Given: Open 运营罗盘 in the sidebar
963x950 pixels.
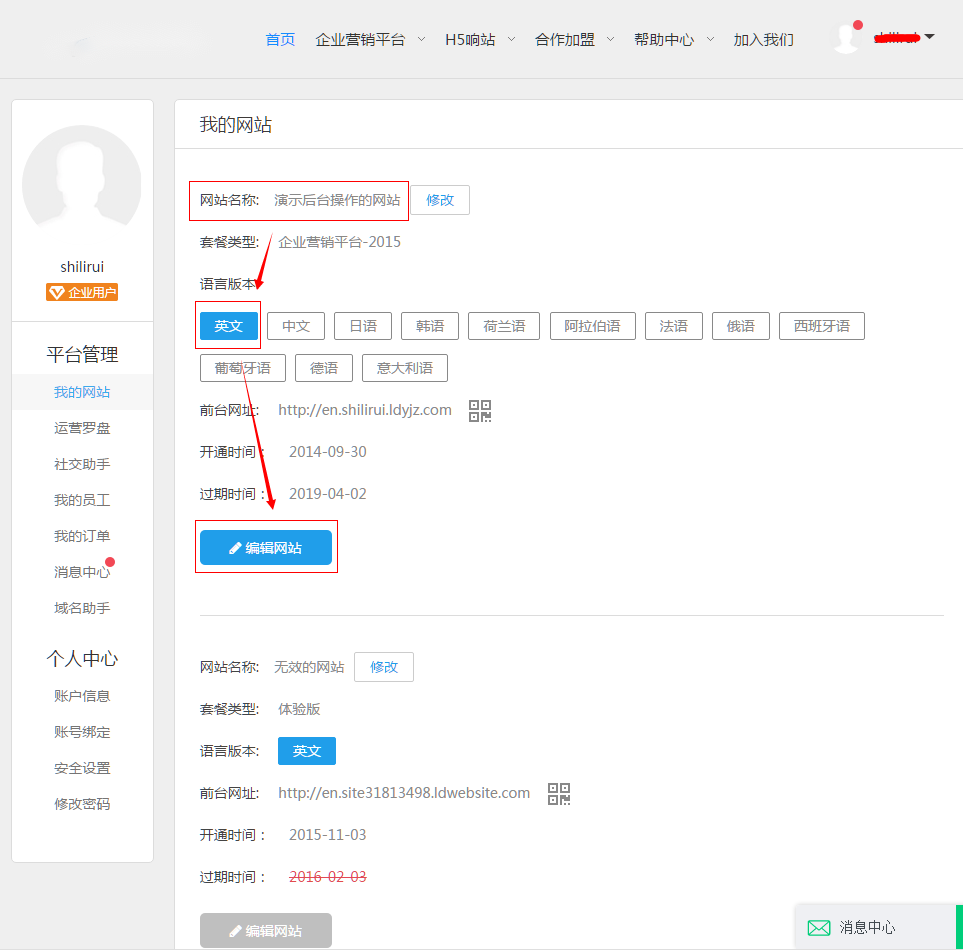Looking at the screenshot, I should point(82,428).
